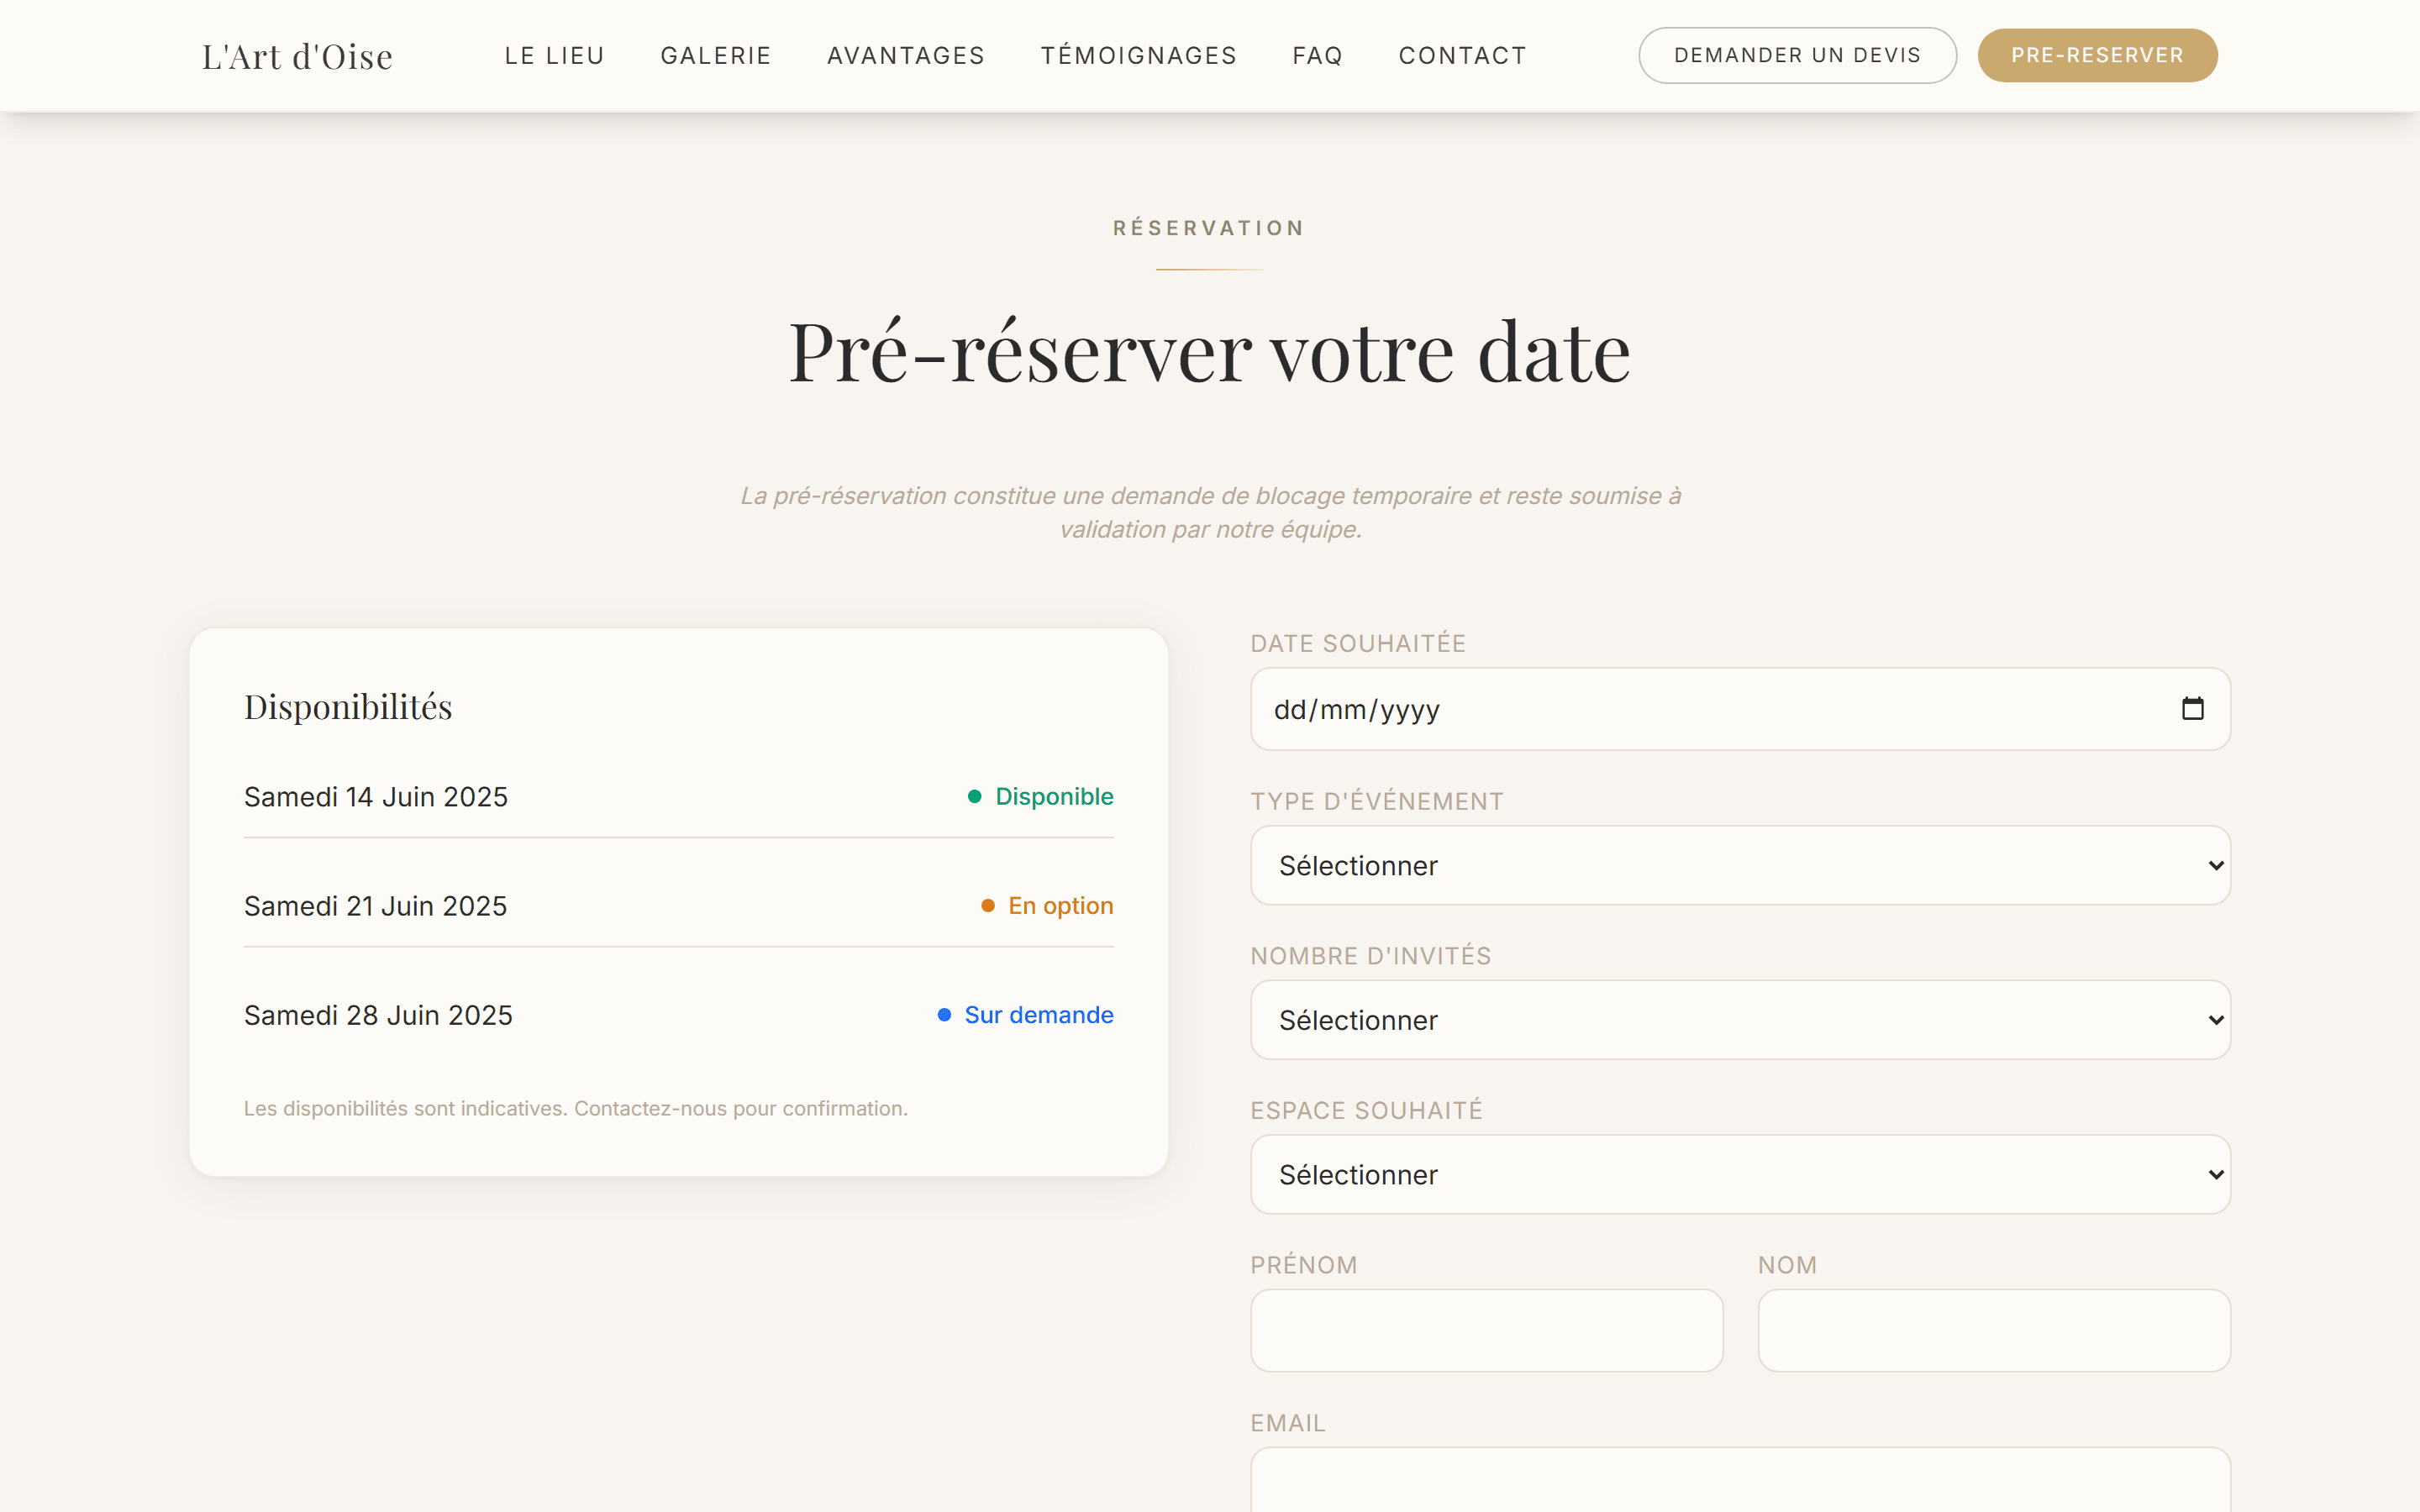Open the FAQ navigation item
Viewport: 2420px width, 1512px height.
pos(1317,55)
